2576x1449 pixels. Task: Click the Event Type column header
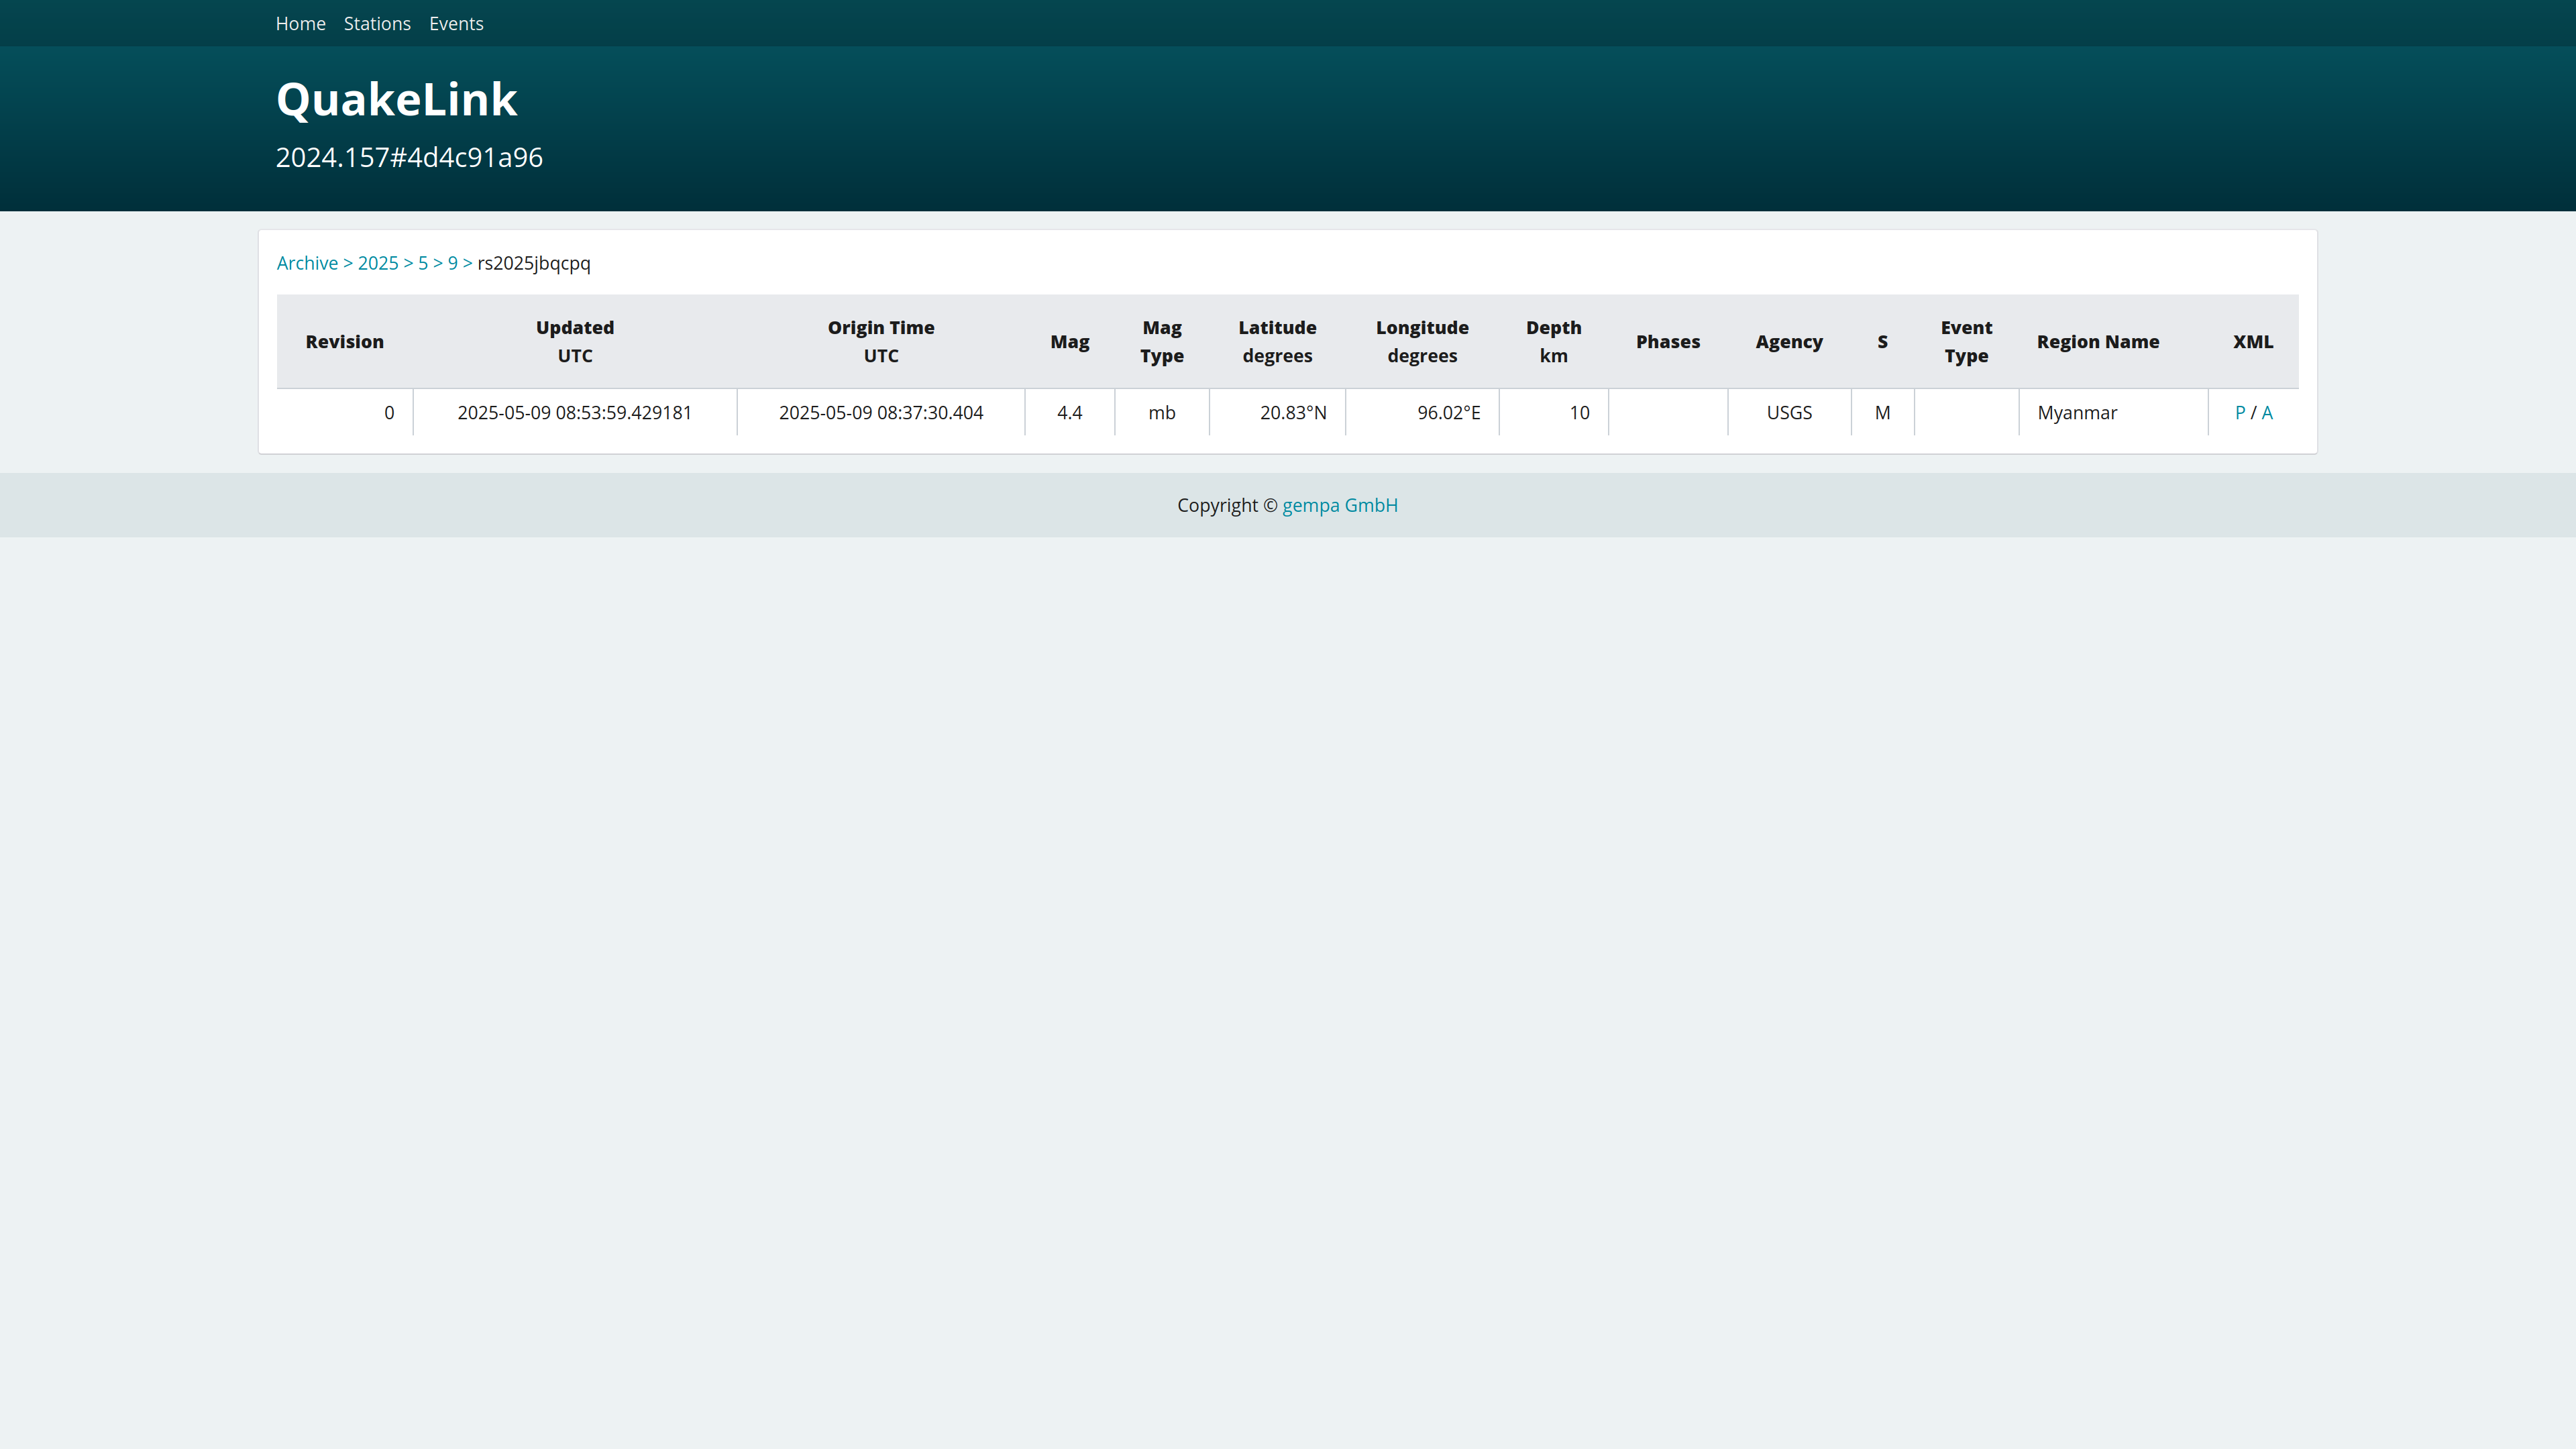click(1966, 341)
